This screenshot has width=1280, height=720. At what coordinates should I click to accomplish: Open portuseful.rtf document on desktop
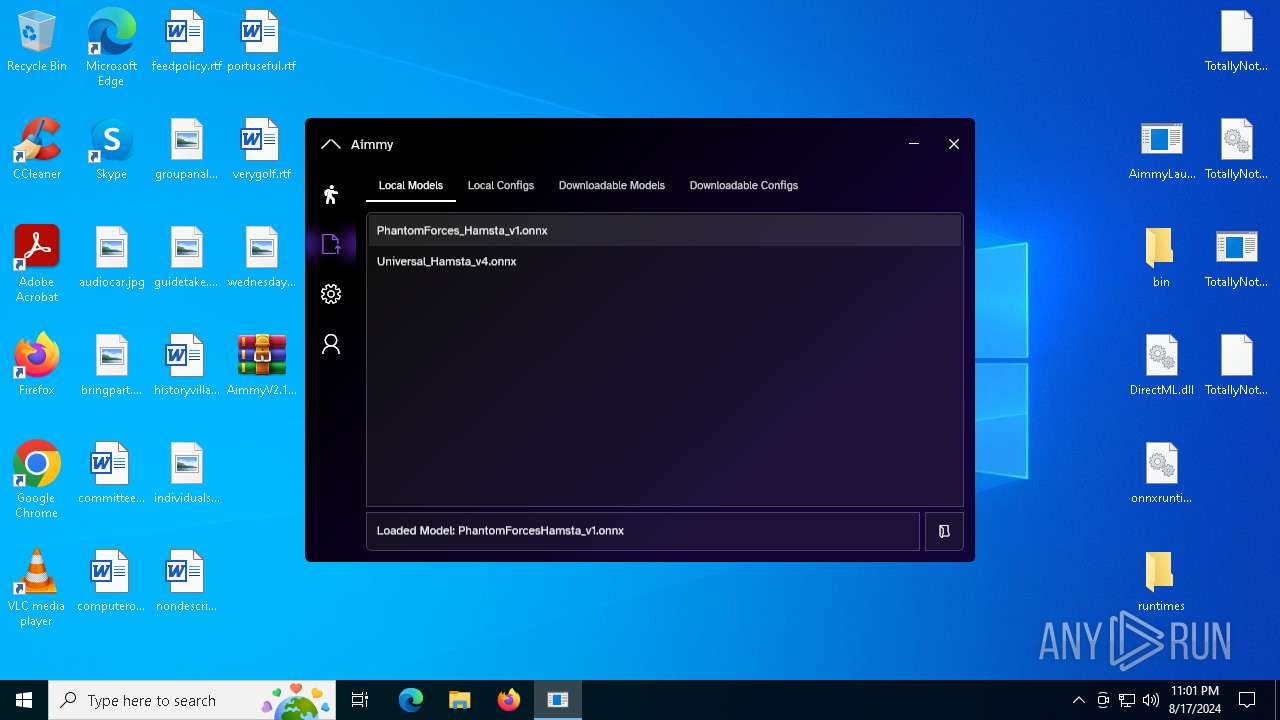(x=261, y=42)
